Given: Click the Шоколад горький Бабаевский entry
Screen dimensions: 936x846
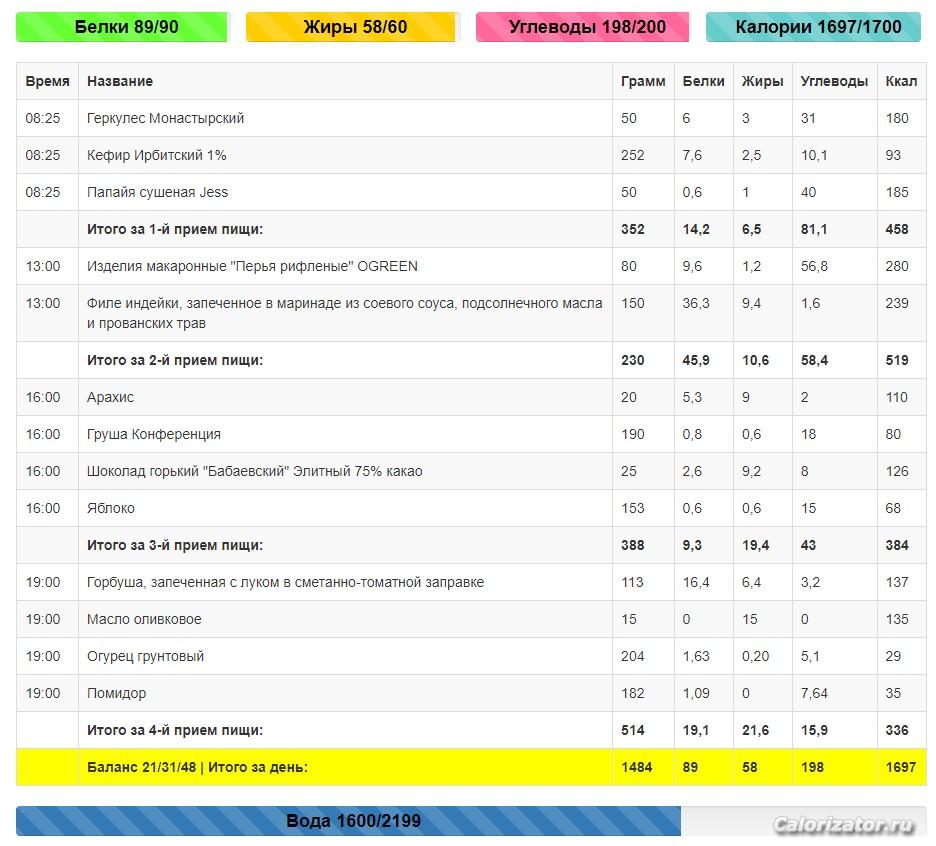Looking at the screenshot, I should point(254,471).
